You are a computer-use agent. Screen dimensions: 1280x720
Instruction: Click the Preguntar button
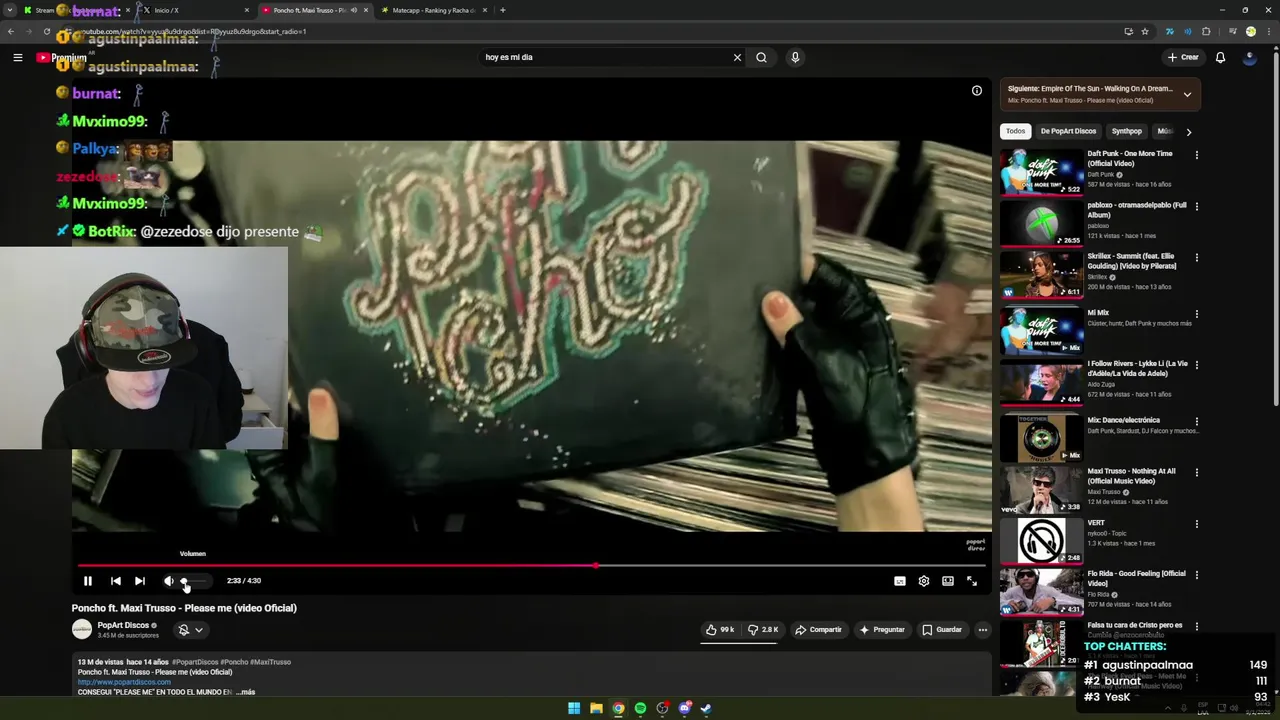882,630
